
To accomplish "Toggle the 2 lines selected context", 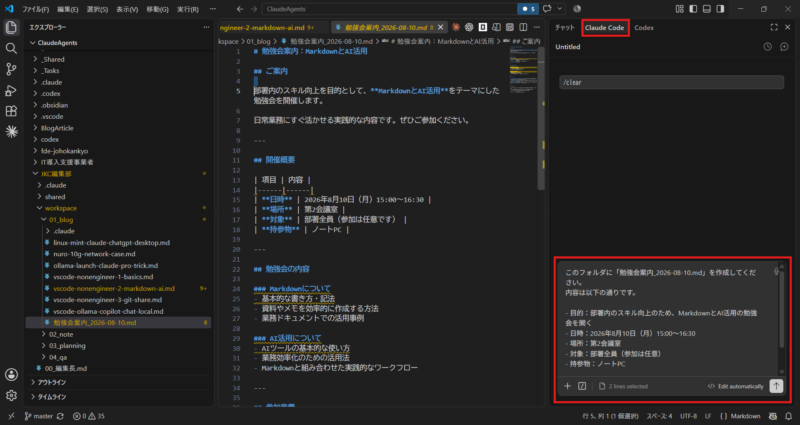I will [x=623, y=386].
